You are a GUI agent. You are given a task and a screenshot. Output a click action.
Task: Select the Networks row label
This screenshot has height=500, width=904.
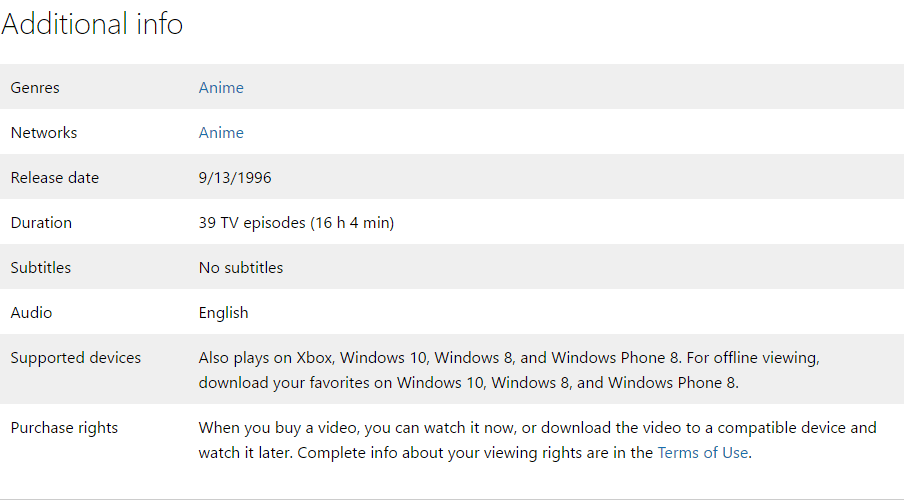[44, 133]
